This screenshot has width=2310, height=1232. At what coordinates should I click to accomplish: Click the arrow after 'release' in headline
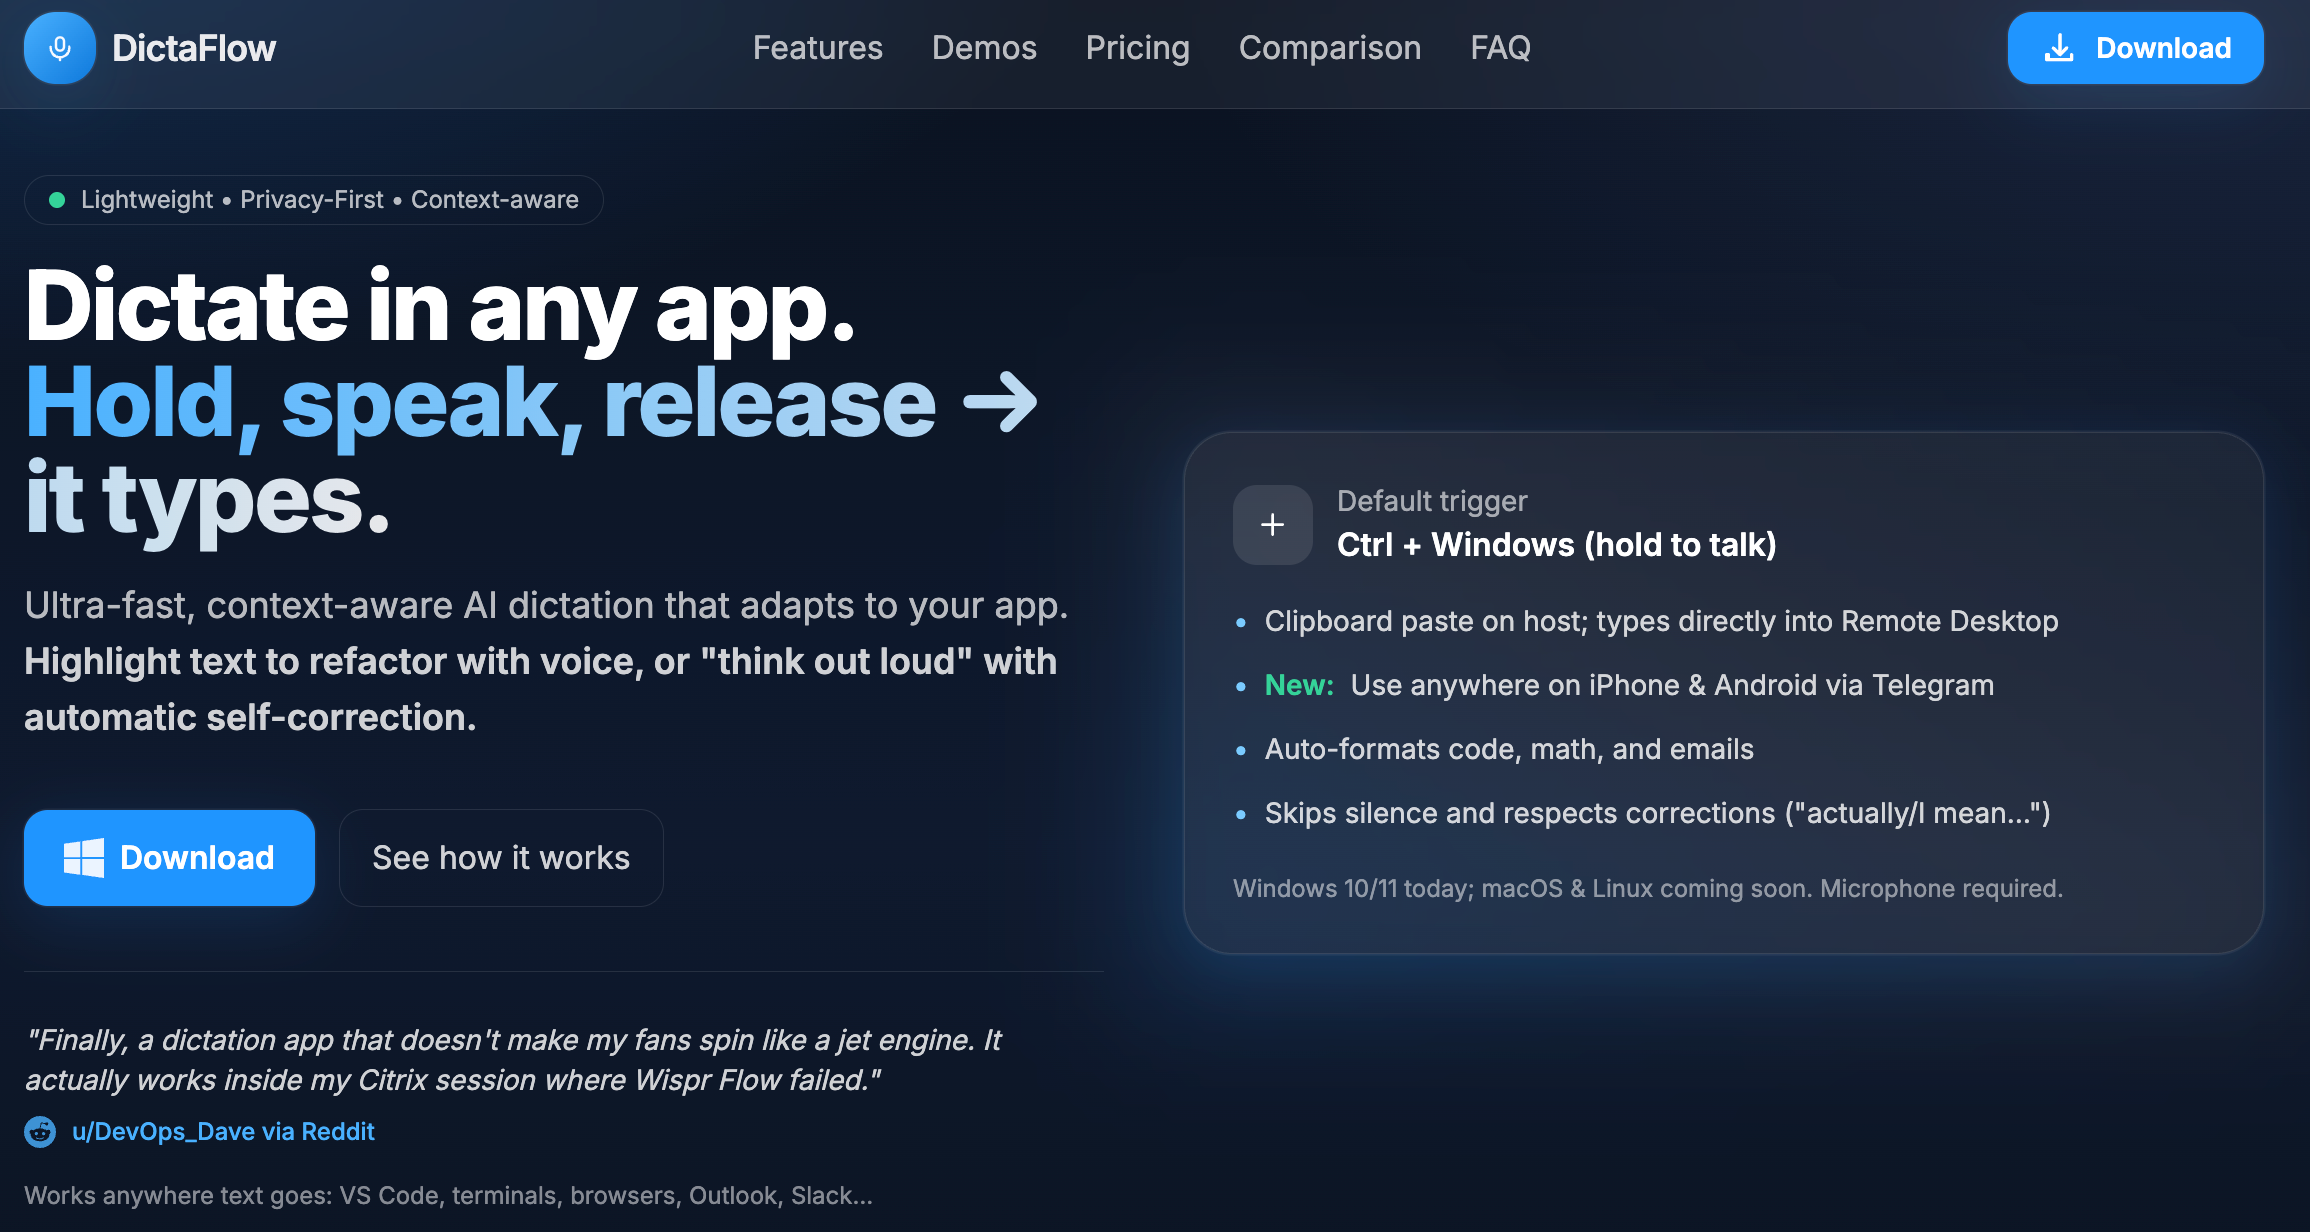click(999, 403)
